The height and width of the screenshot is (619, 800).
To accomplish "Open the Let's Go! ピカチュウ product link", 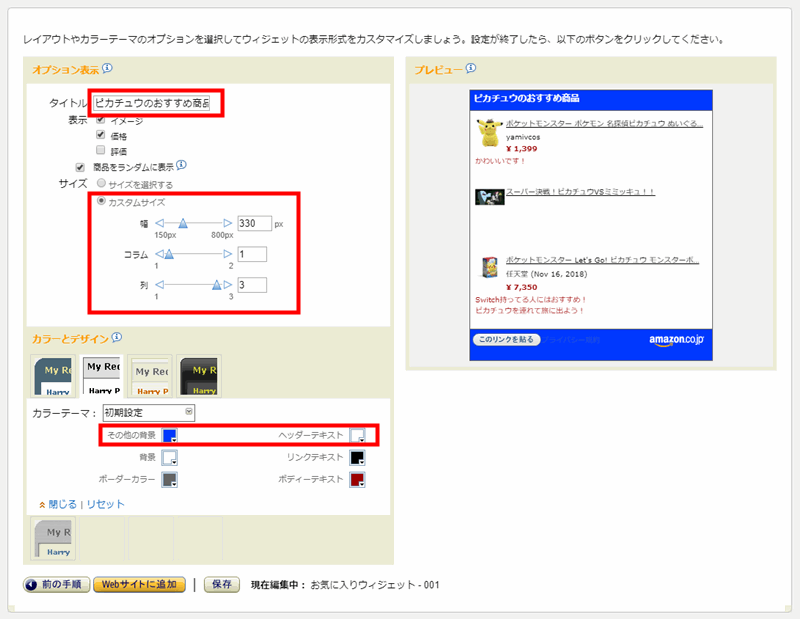I will pyautogui.click(x=602, y=260).
